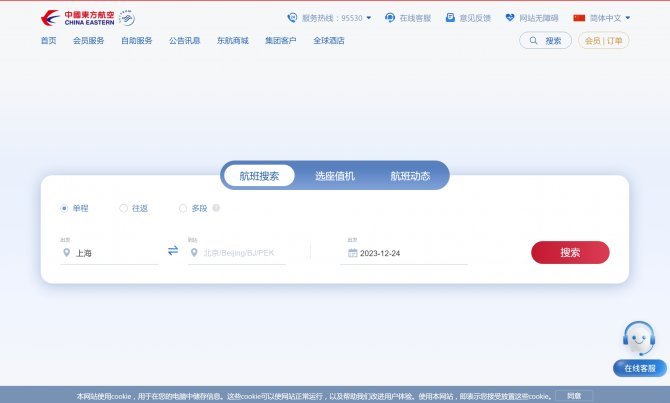The height and width of the screenshot is (403, 670).
Task: Click the accessibility heart icon
Action: (x=510, y=18)
